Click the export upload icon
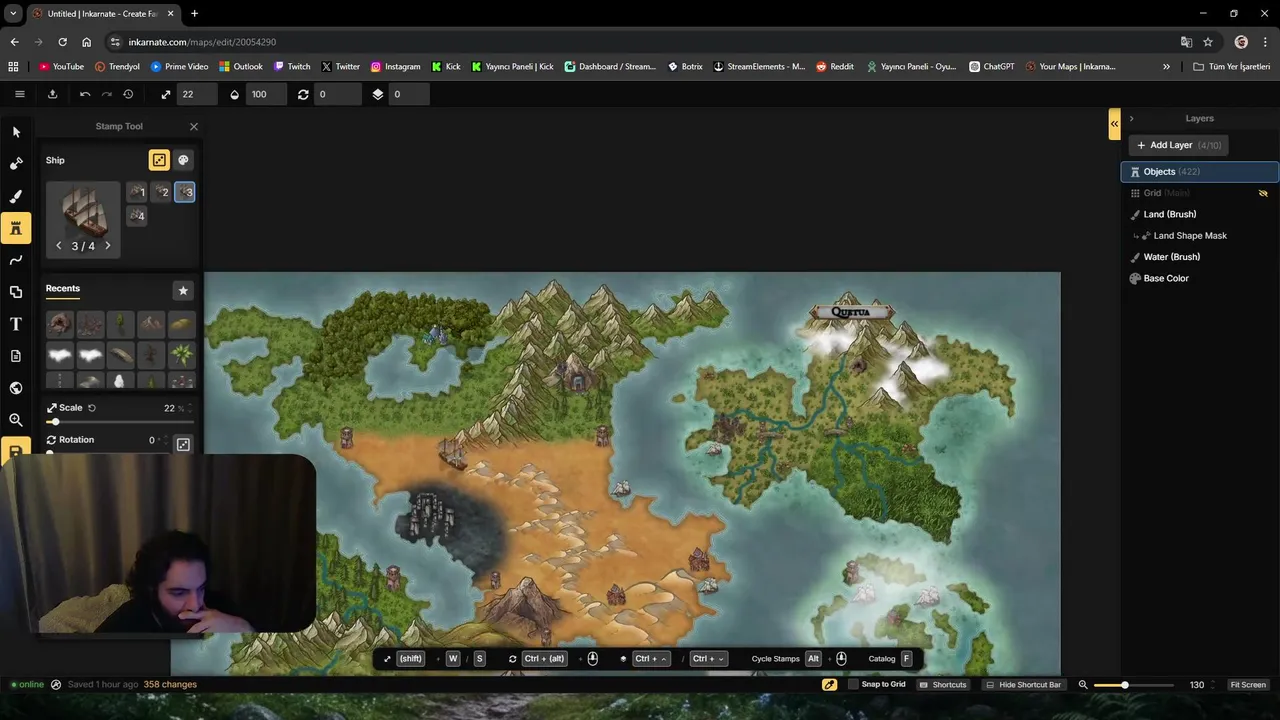Viewport: 1280px width, 720px height. (x=52, y=94)
